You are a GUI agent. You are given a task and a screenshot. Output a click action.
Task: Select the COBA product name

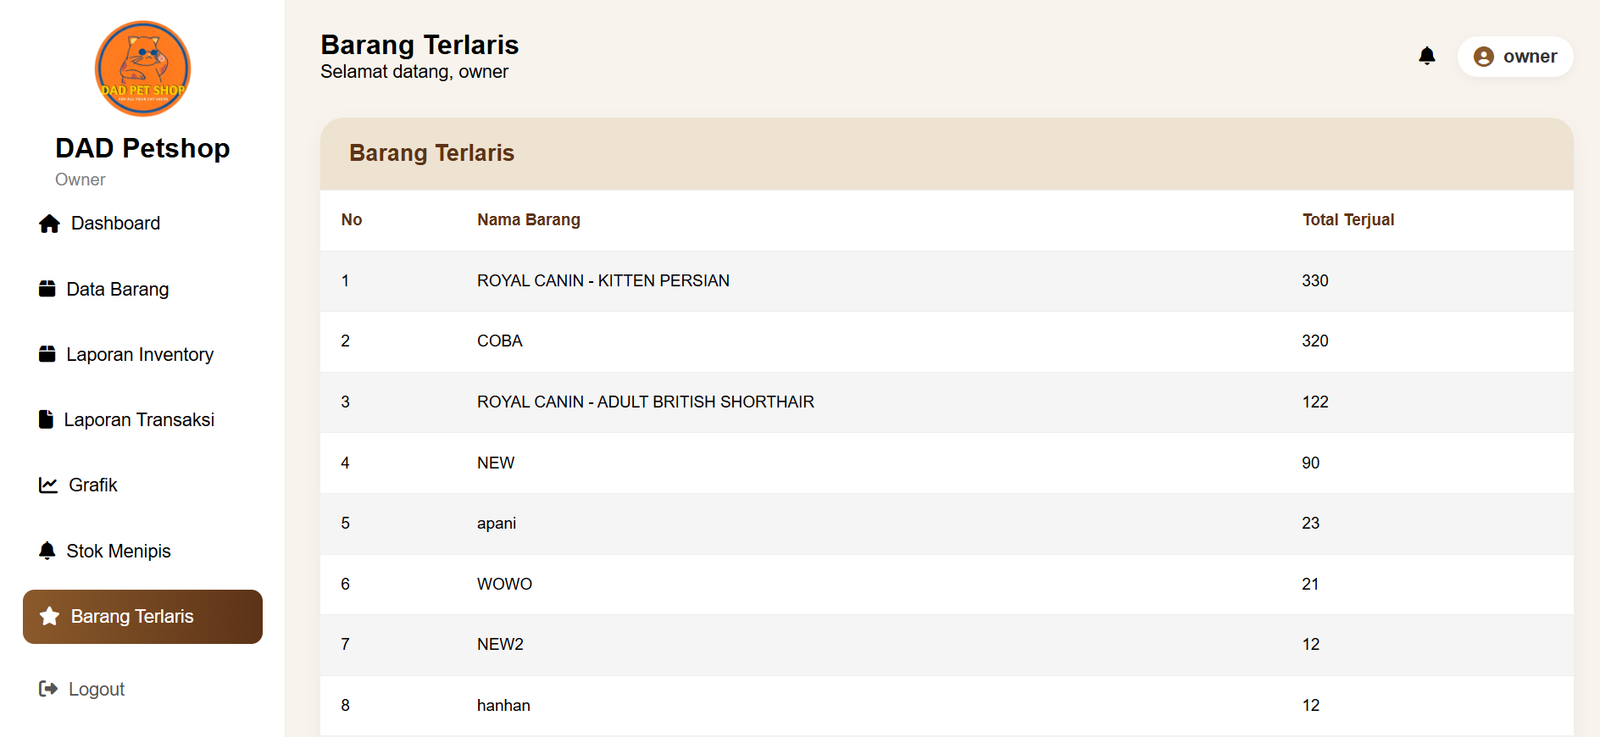tap(500, 341)
